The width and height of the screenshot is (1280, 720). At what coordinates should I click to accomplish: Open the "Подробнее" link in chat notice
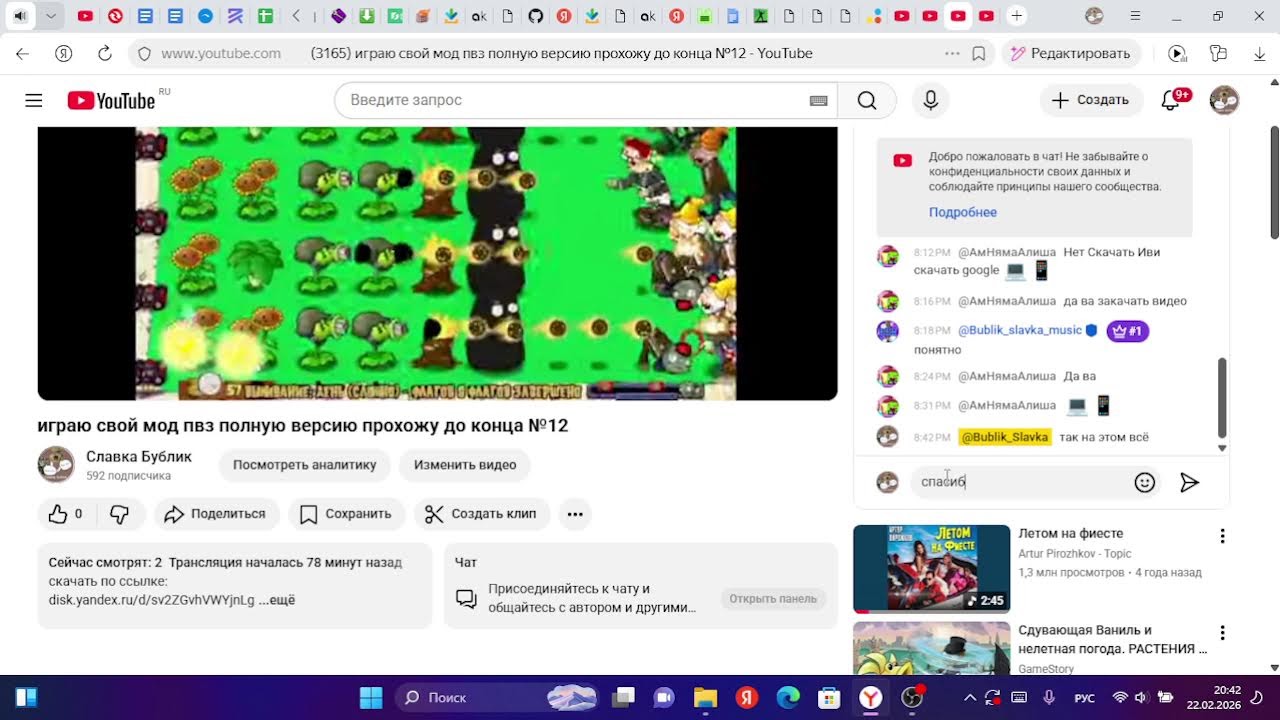(x=962, y=212)
